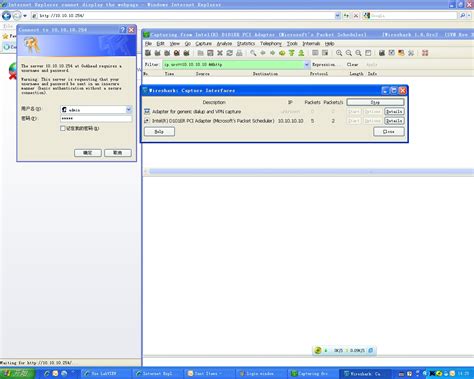Expand the Wireshark filter history dropdown

pyautogui.click(x=307, y=65)
